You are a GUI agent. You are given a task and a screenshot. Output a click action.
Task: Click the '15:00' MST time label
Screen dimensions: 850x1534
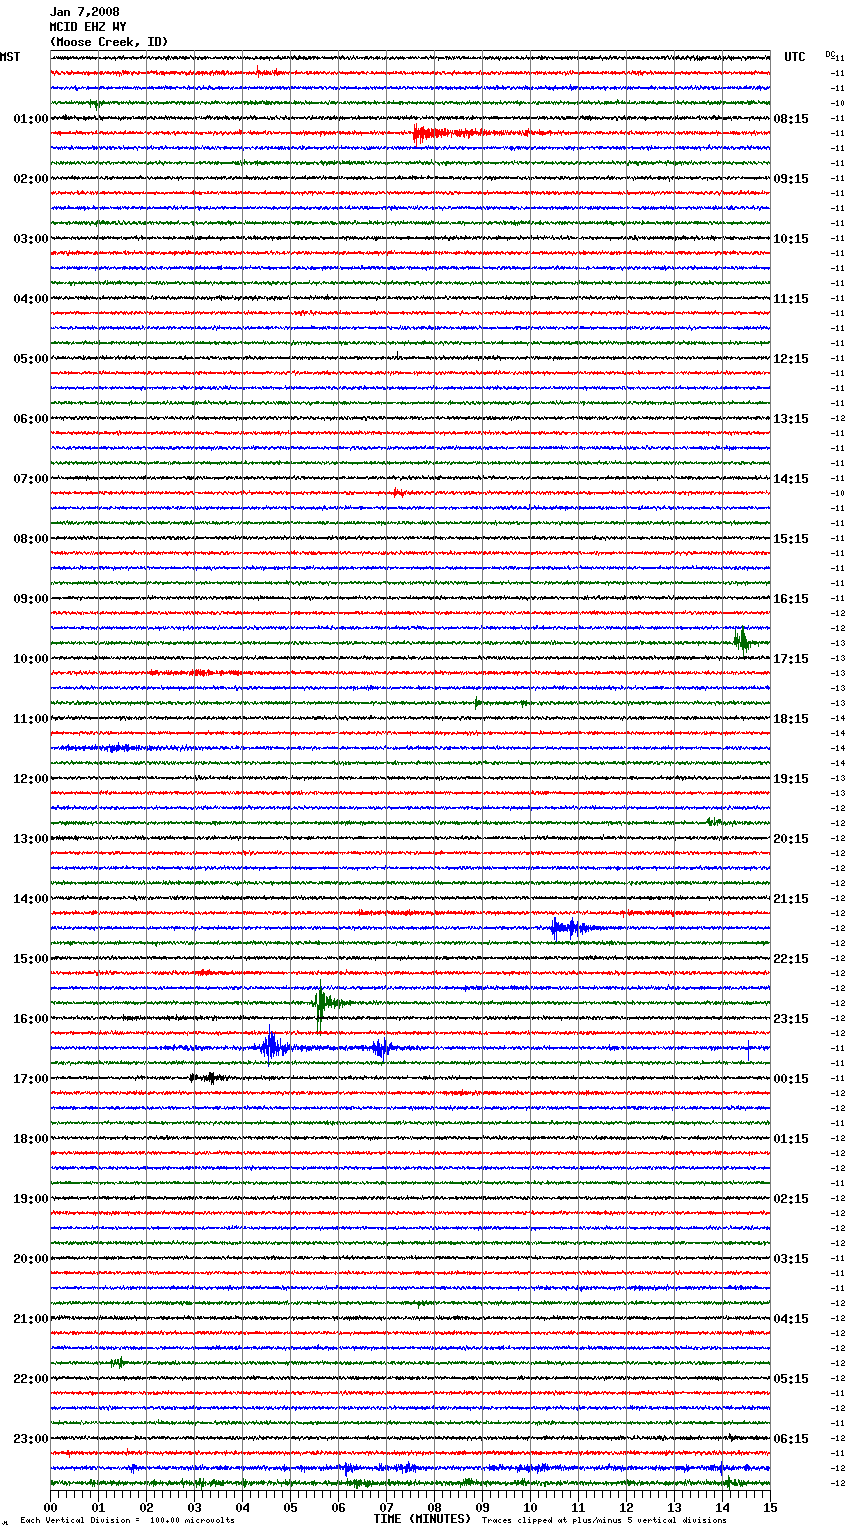(31, 959)
